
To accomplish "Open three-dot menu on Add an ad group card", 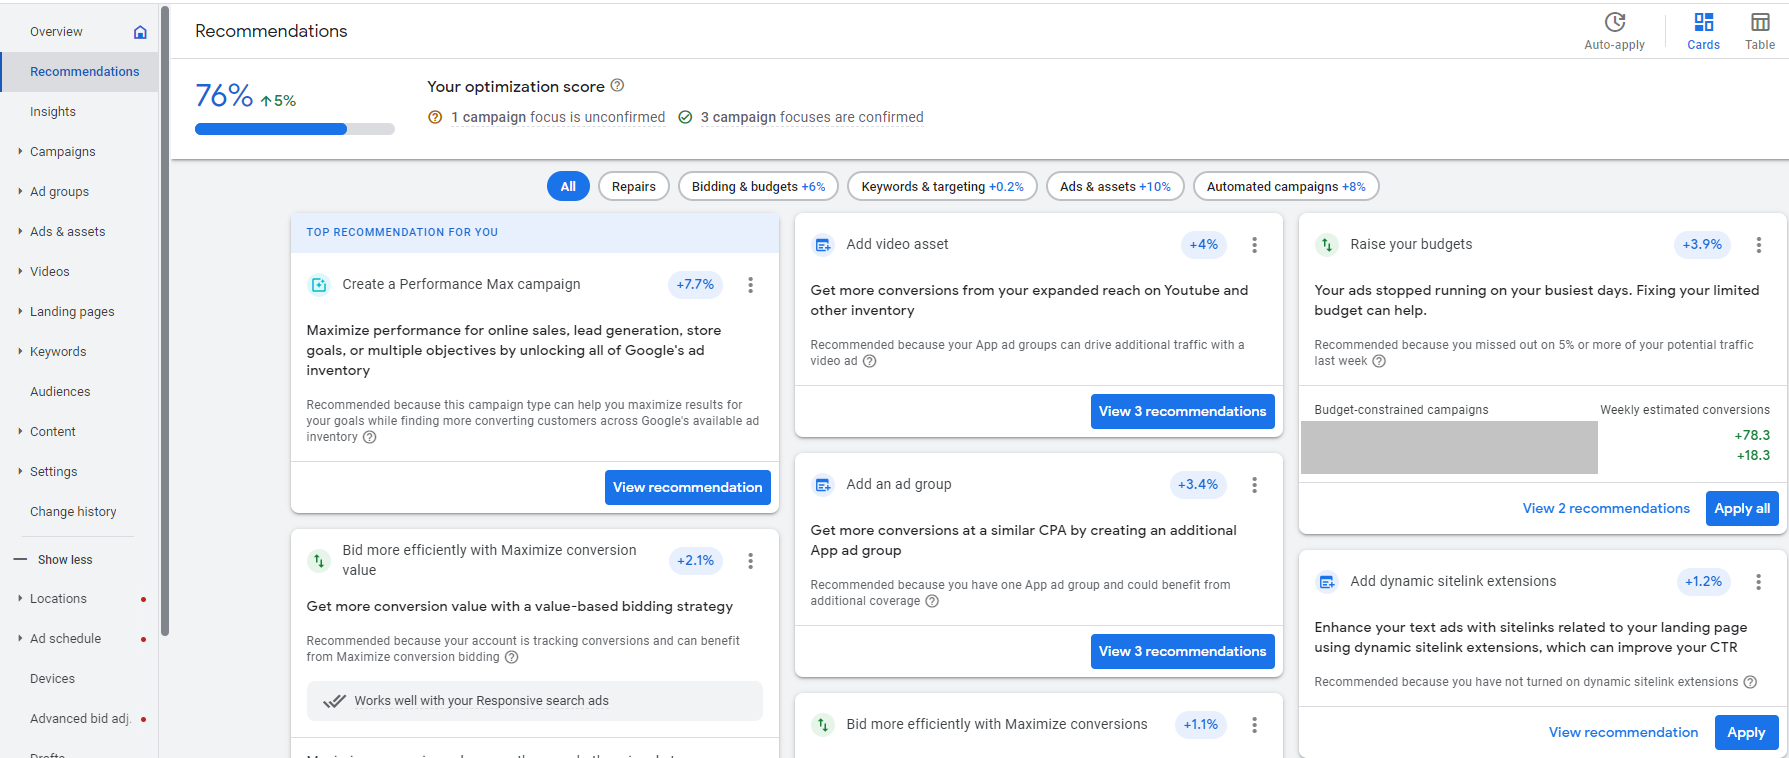I will [x=1254, y=485].
